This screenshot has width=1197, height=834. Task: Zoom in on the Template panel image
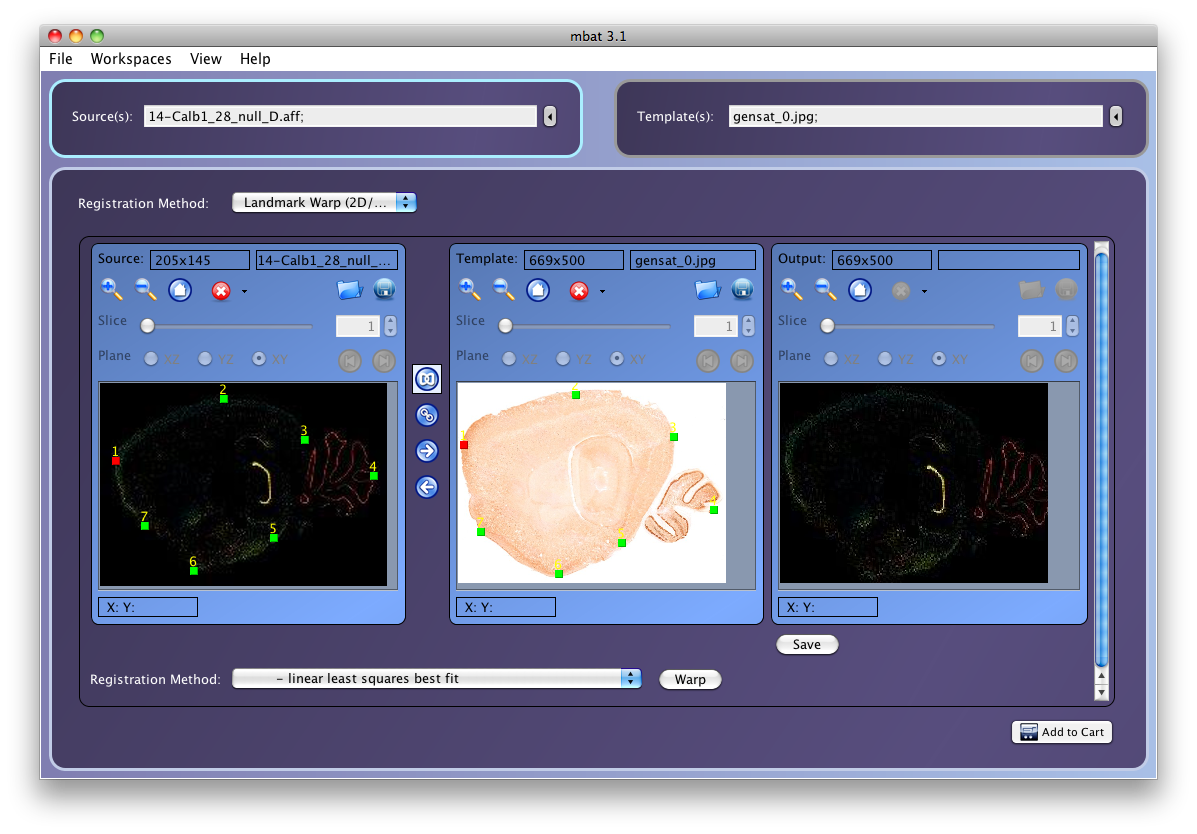pos(469,289)
